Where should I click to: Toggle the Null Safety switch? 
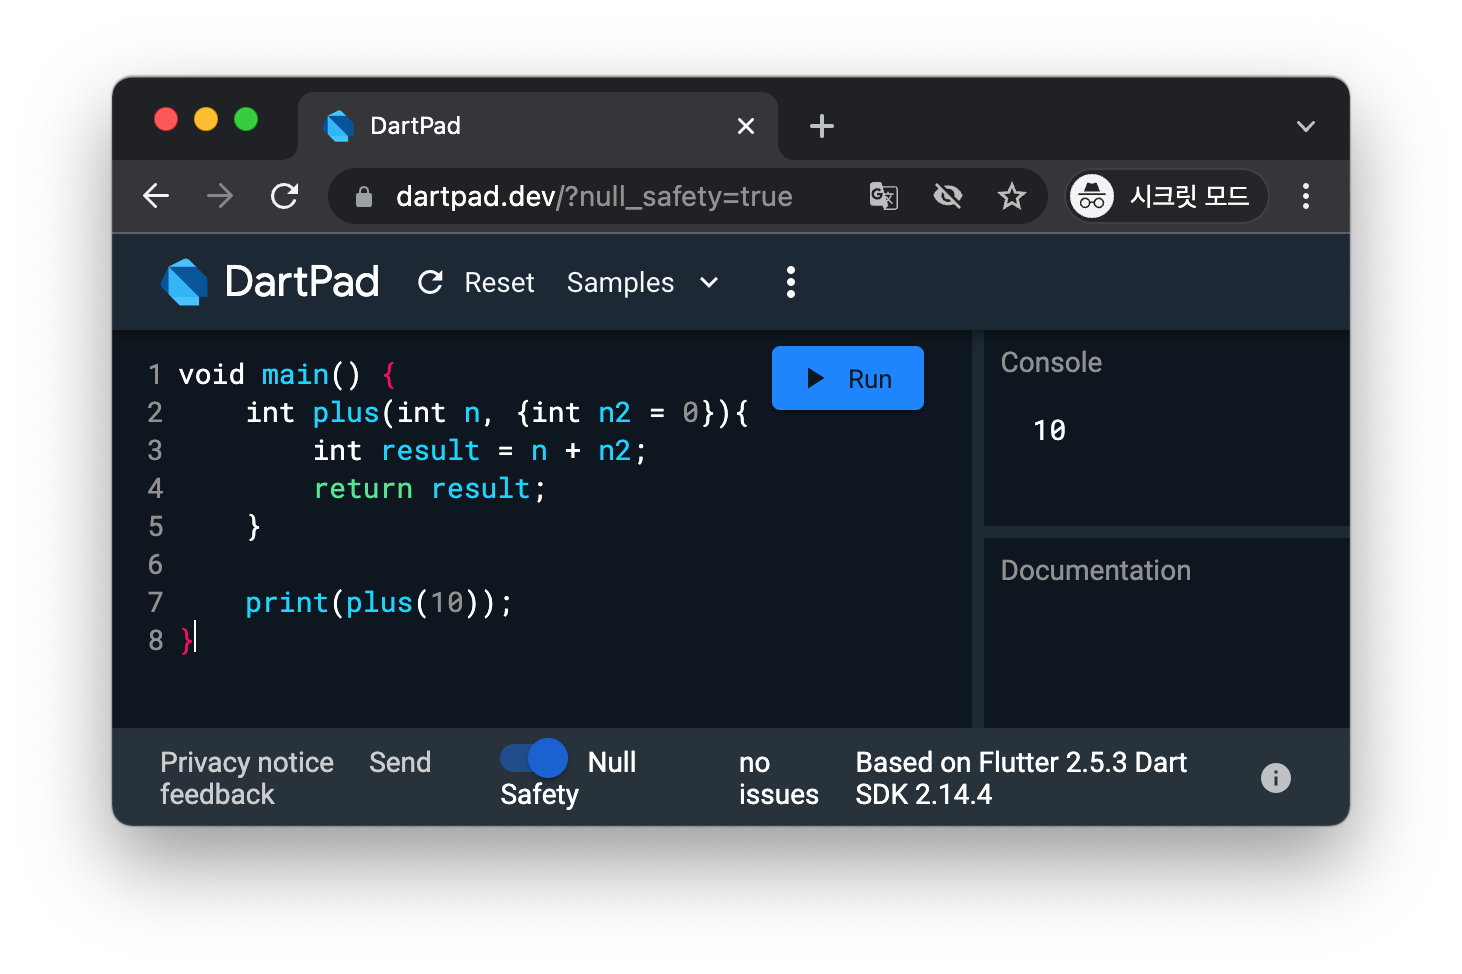pyautogui.click(x=534, y=758)
